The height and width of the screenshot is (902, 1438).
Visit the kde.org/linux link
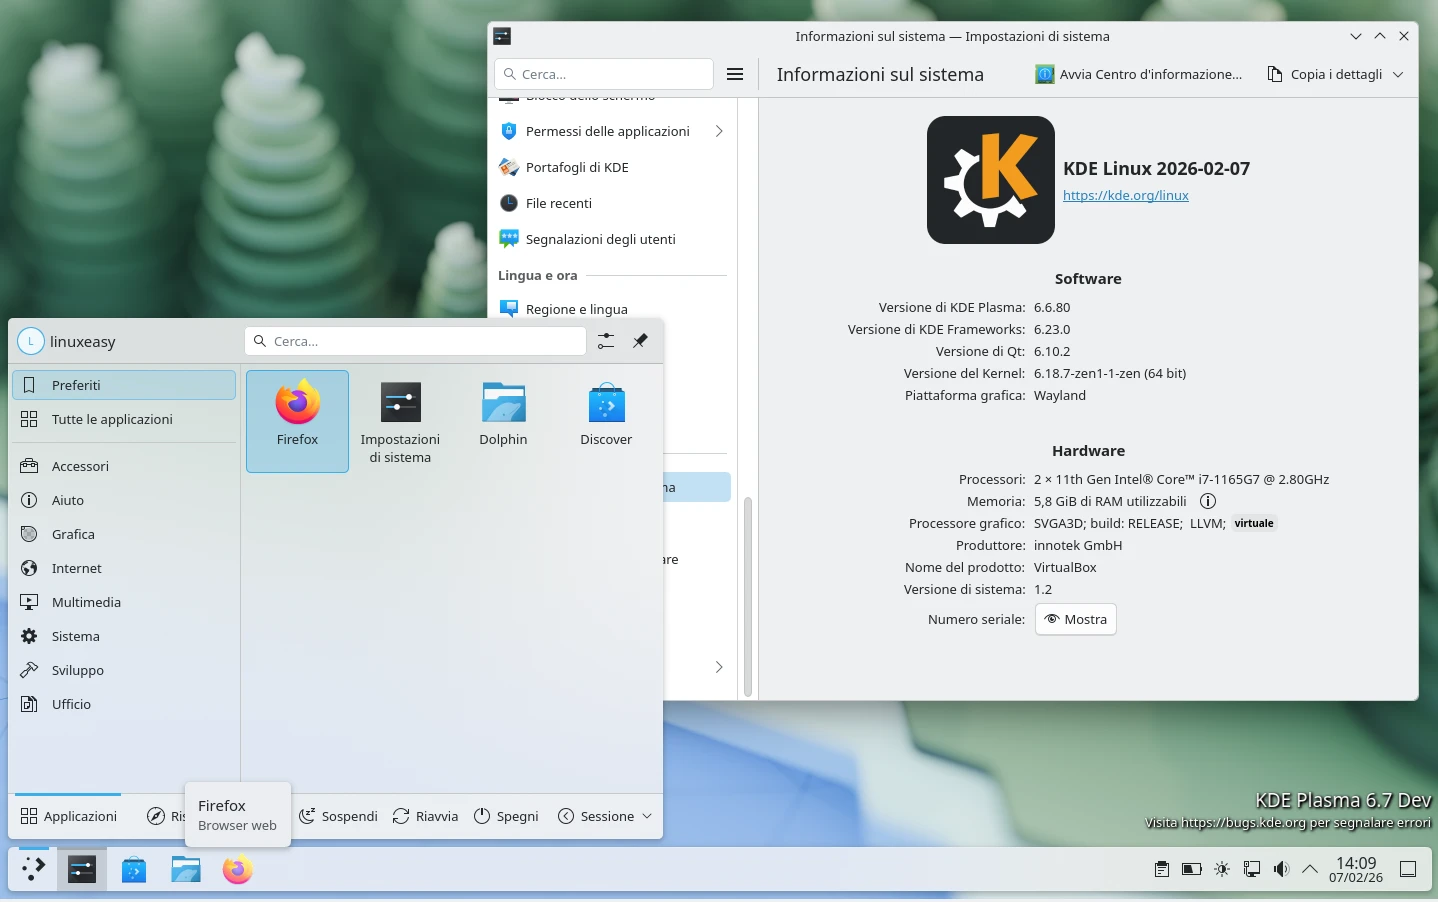pos(1126,195)
